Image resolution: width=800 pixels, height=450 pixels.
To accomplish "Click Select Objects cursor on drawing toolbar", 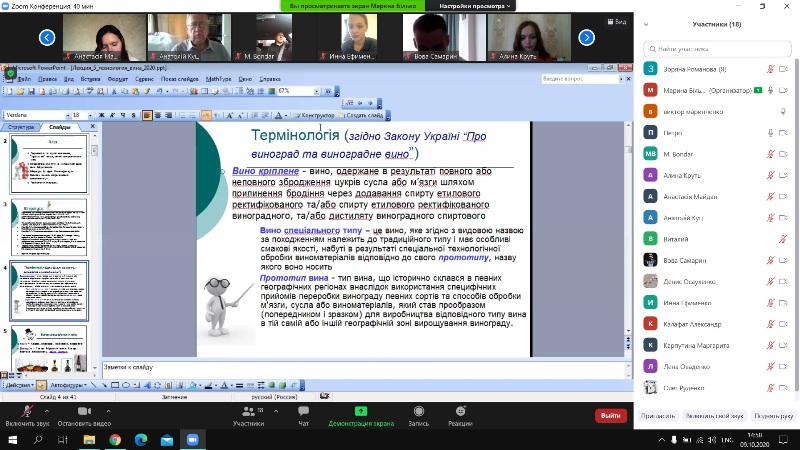I will pos(41,385).
